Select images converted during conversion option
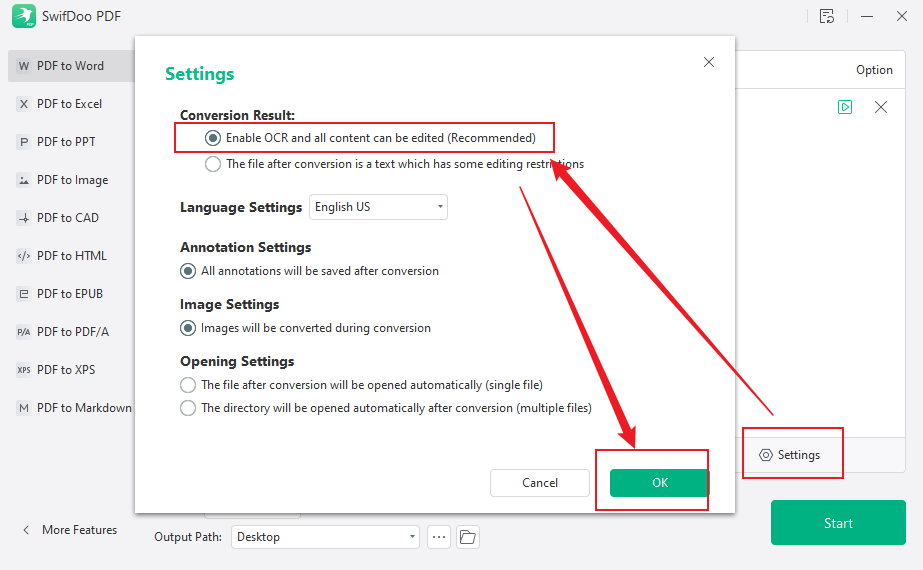923x570 pixels. (x=188, y=328)
